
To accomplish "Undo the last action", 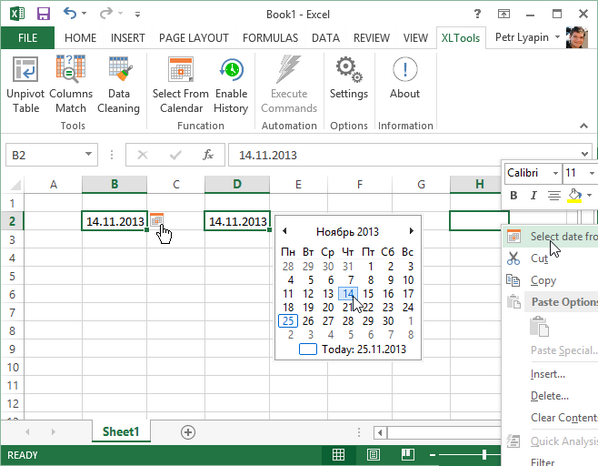I will click(x=69, y=13).
